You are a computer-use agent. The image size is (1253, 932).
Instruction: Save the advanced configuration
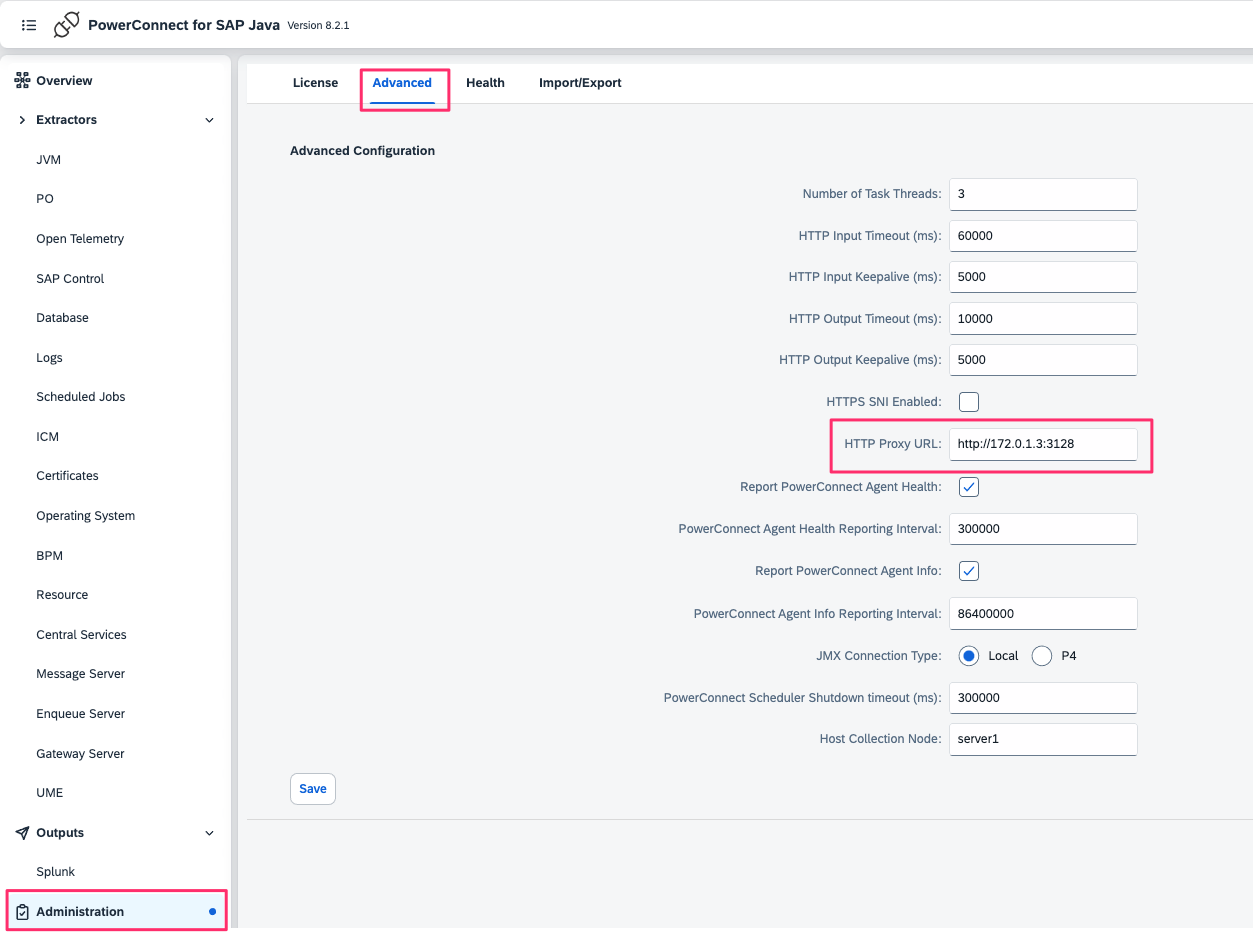[312, 788]
